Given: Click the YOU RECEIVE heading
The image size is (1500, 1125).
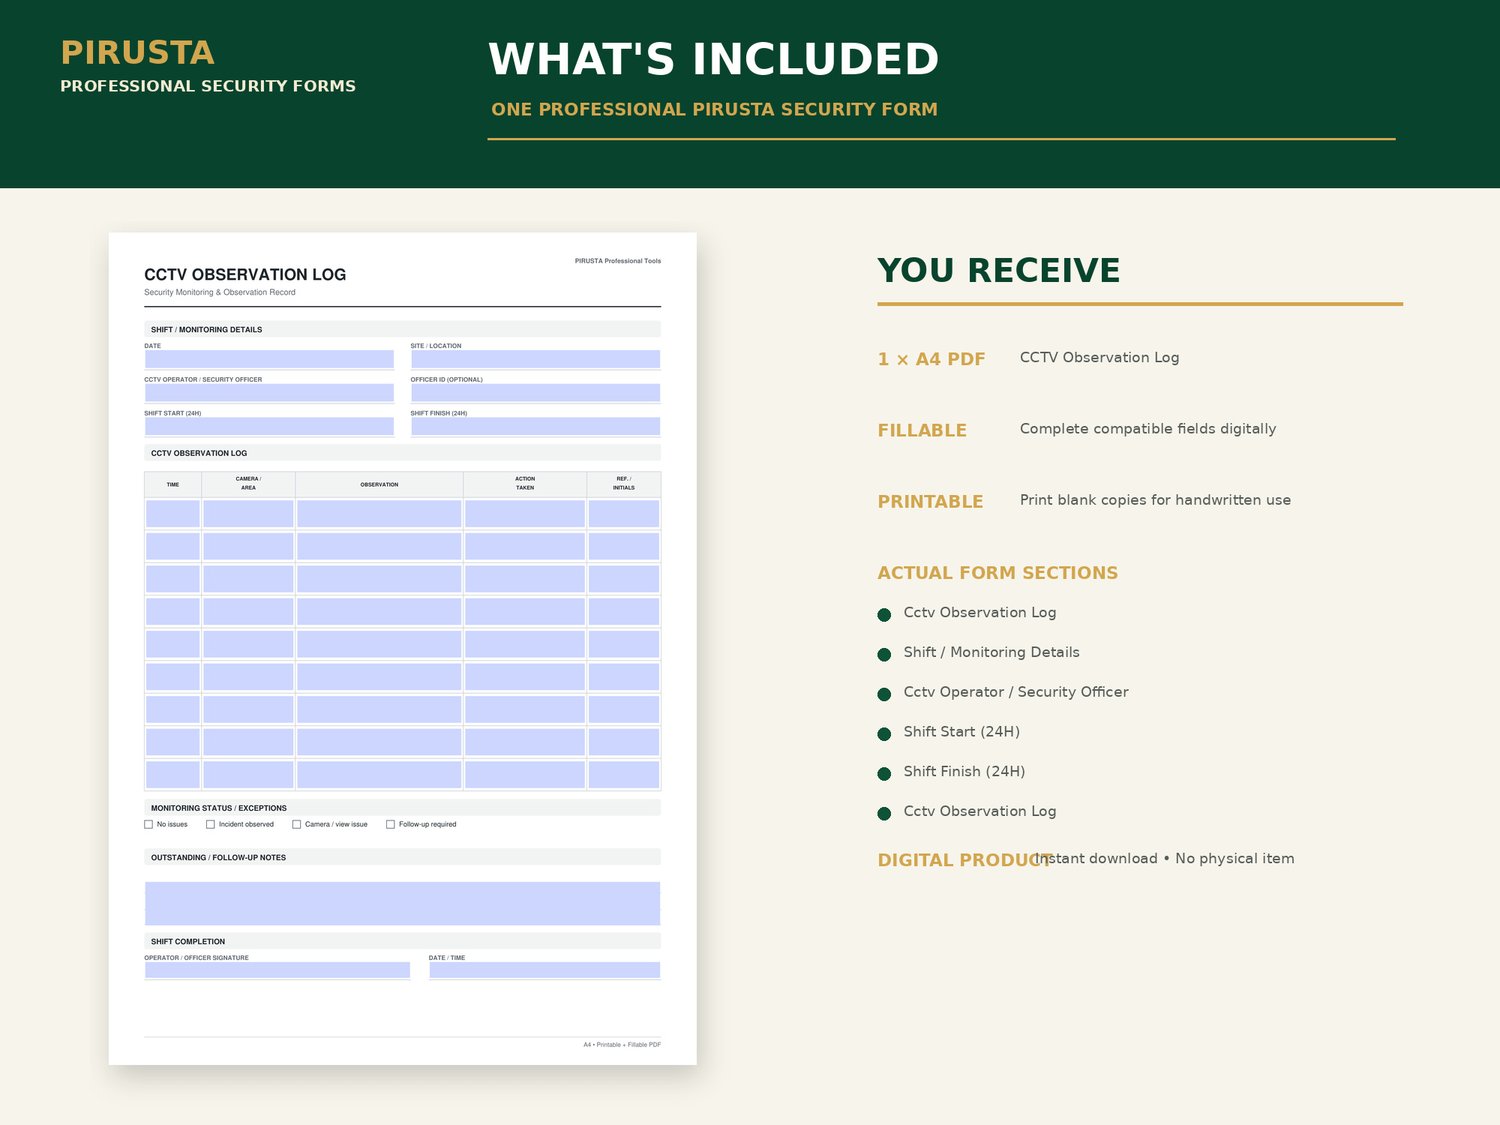Looking at the screenshot, I should click(x=999, y=270).
